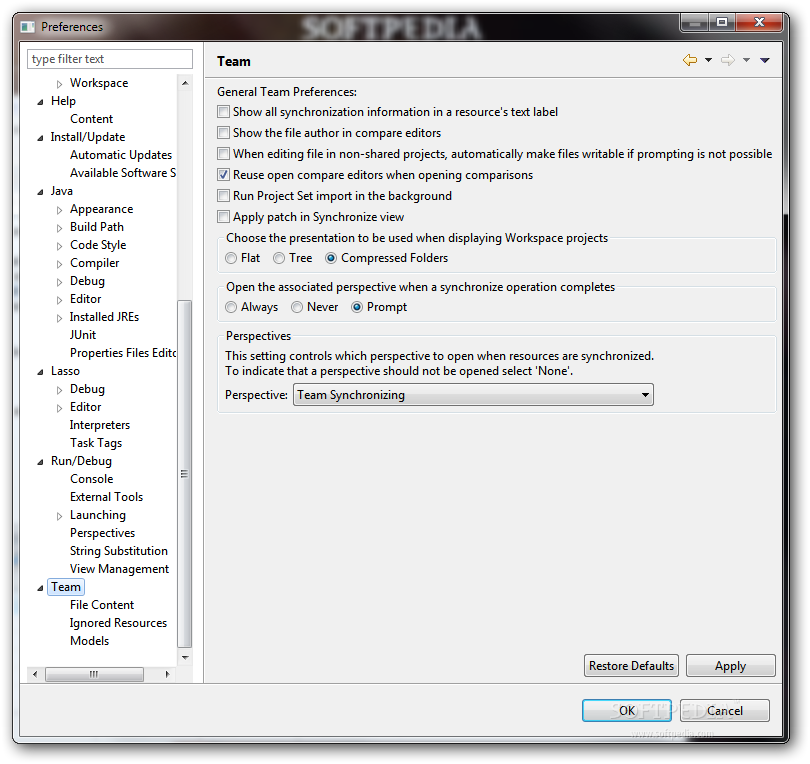Collapse the Lasso tree node
The width and height of the screenshot is (810, 764).
click(40, 372)
